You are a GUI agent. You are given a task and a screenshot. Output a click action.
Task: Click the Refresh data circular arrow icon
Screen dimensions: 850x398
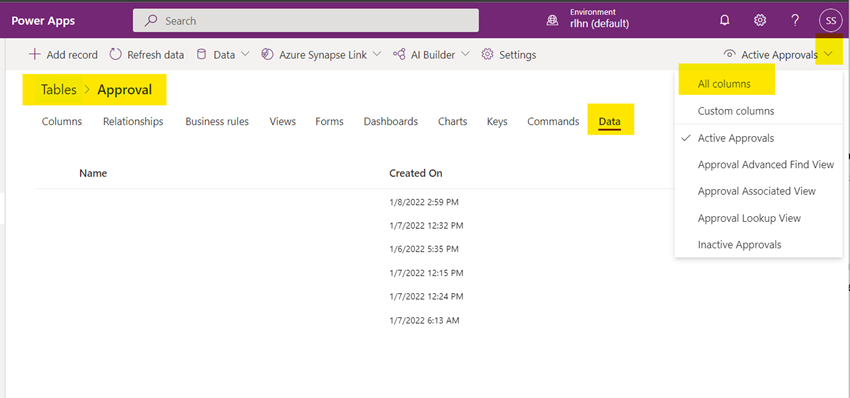point(115,54)
